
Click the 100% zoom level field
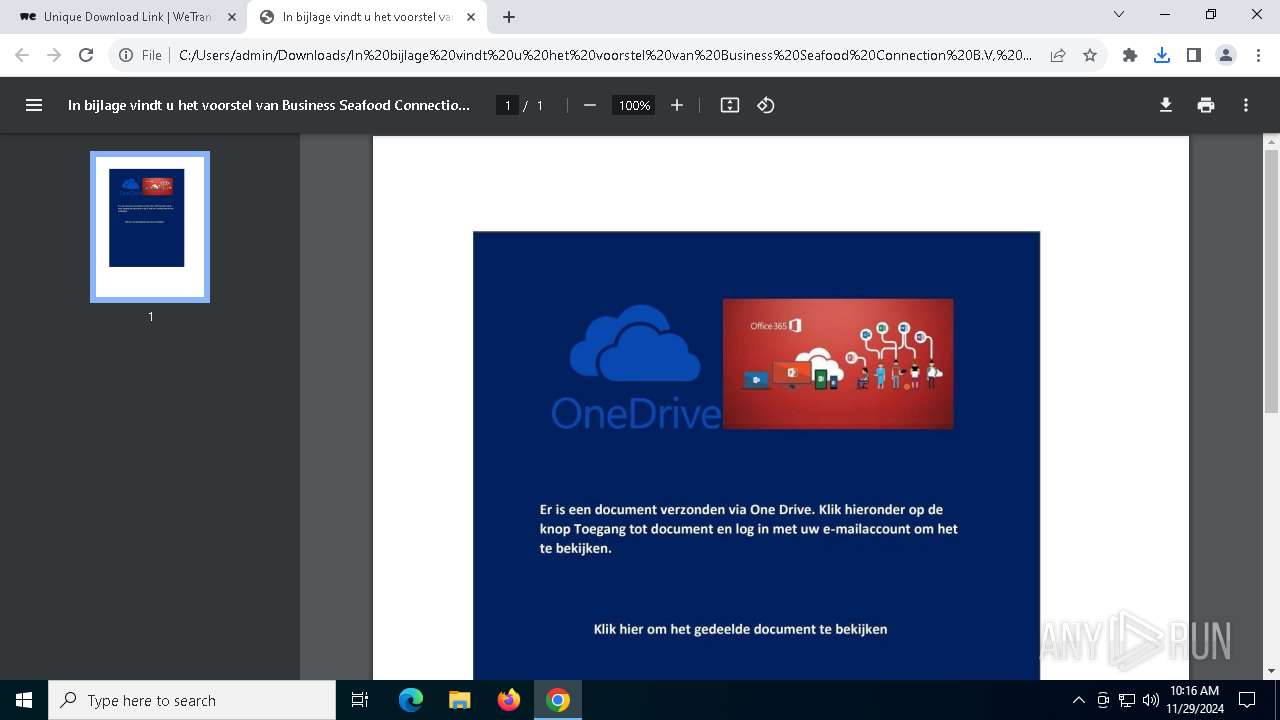pos(634,105)
